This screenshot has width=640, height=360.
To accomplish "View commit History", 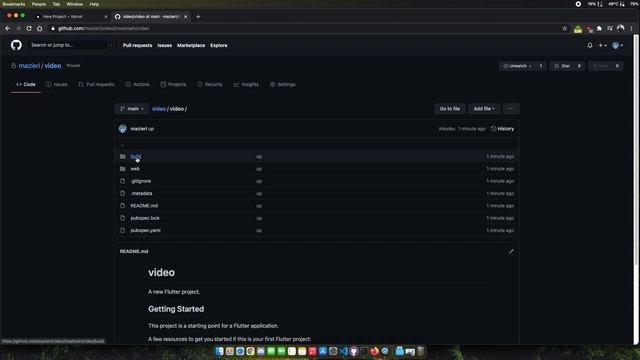I will click(x=502, y=129).
